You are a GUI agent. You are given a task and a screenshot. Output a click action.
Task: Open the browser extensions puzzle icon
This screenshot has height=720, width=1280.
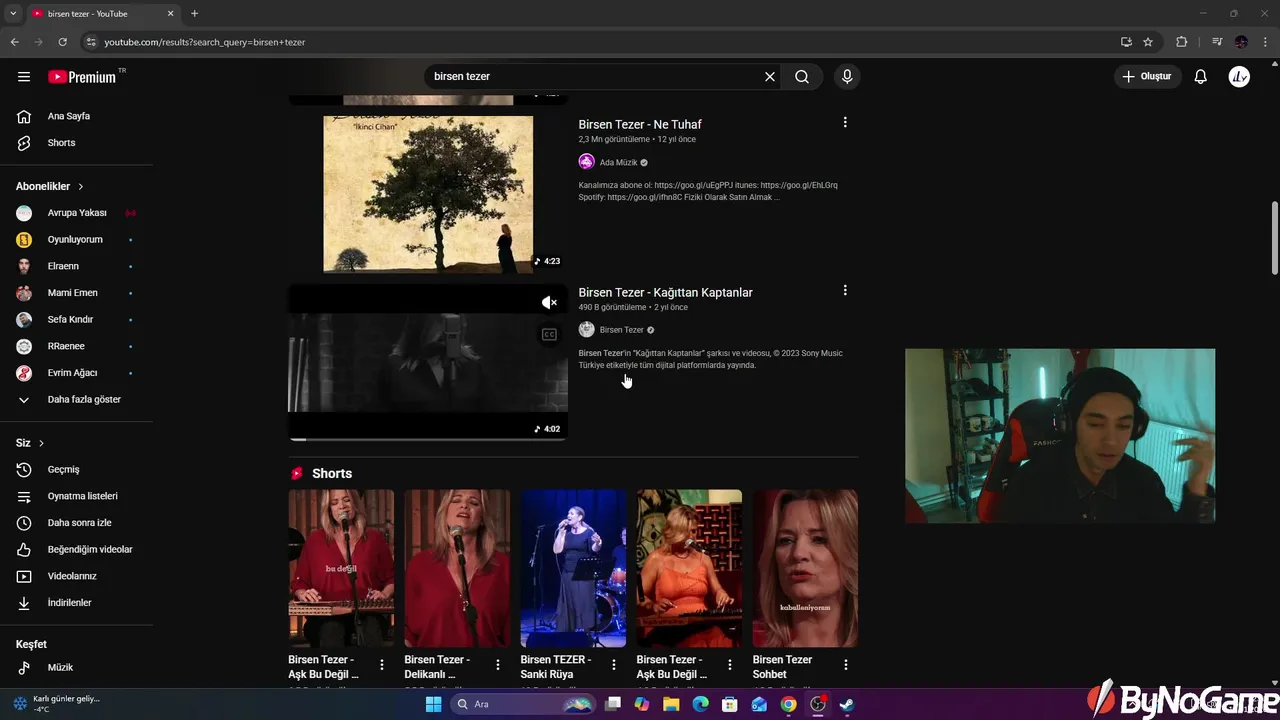click(1181, 42)
